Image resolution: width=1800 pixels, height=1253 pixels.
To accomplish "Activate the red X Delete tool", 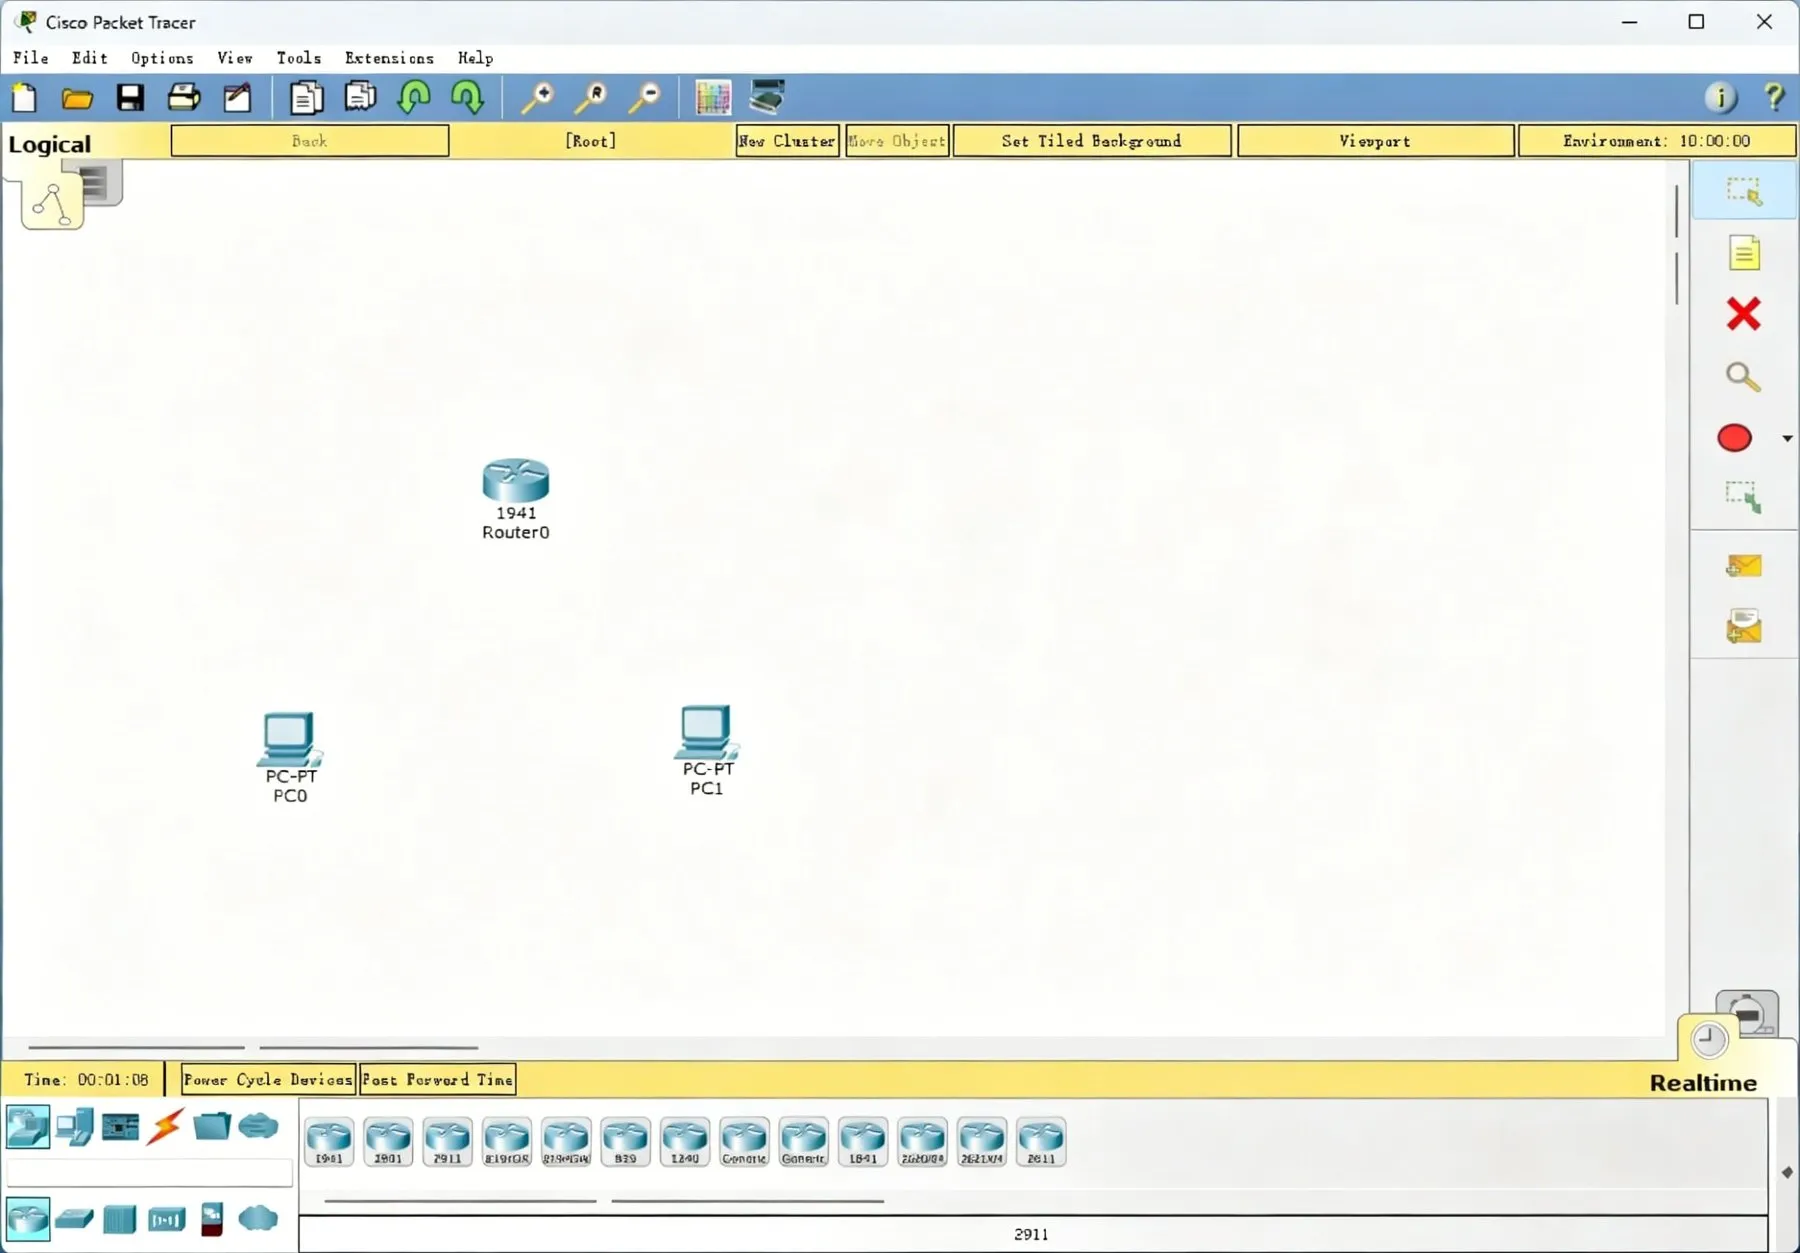I will [x=1743, y=314].
